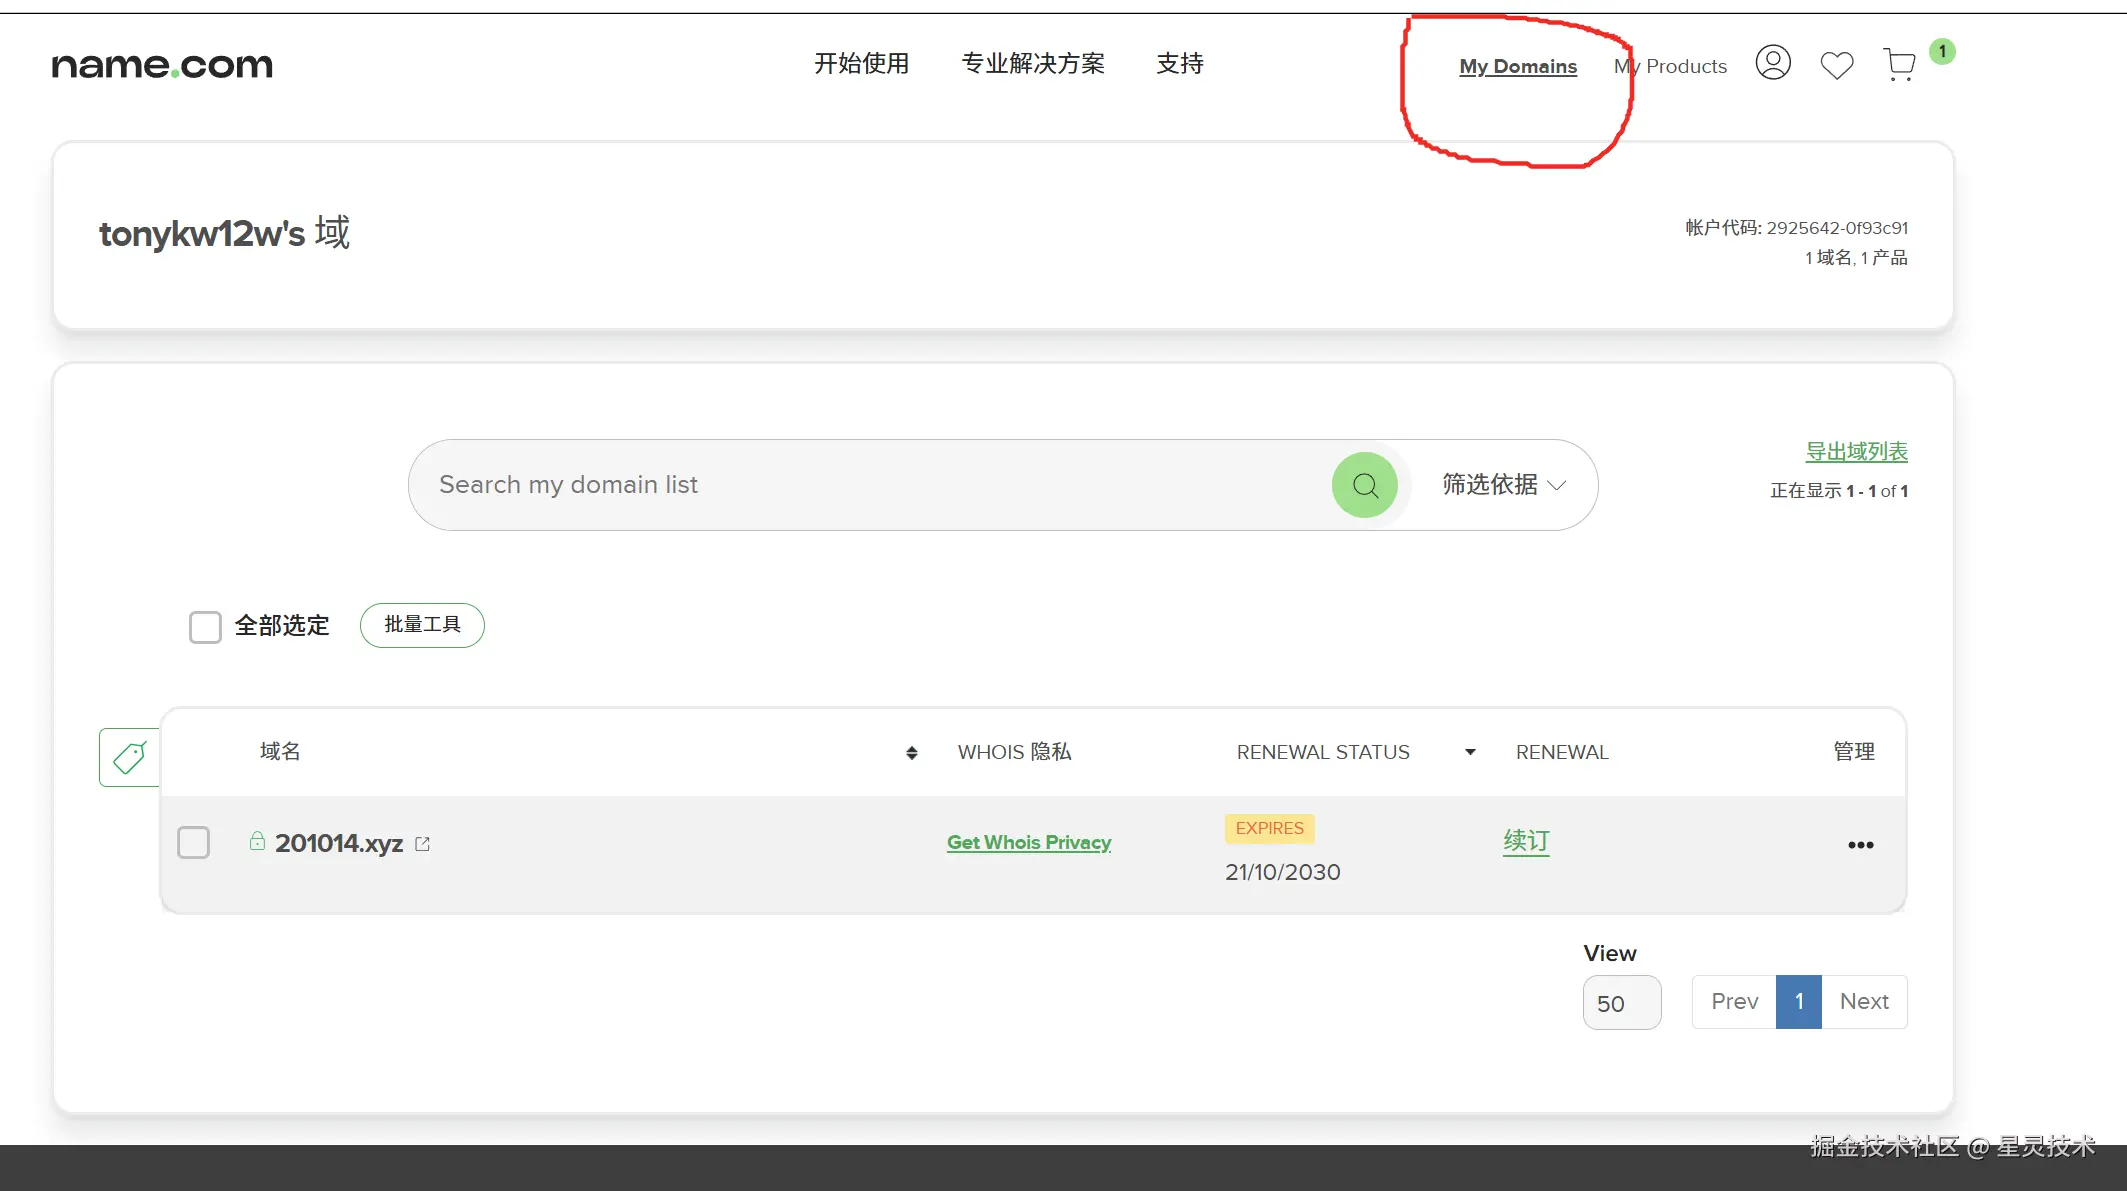
Task: Open the RENEWAL STATUS column dropdown arrow
Action: 1469,752
